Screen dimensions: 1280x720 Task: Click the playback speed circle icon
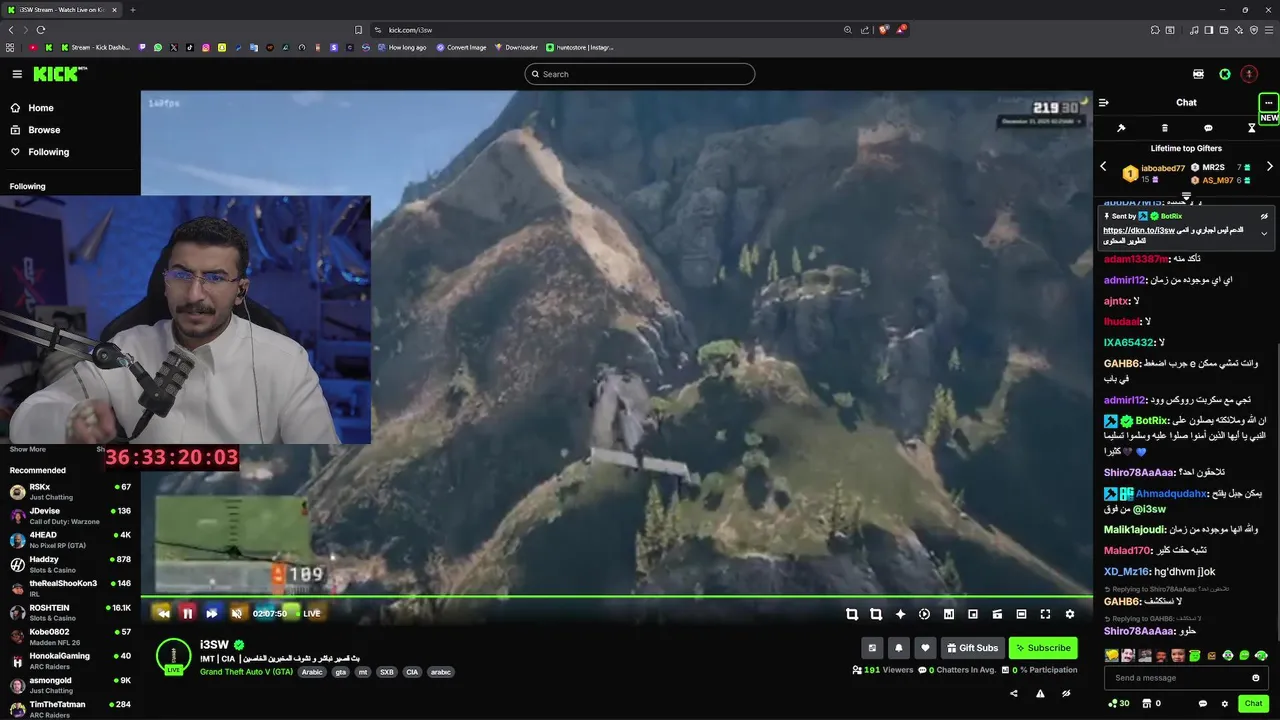(x=924, y=614)
